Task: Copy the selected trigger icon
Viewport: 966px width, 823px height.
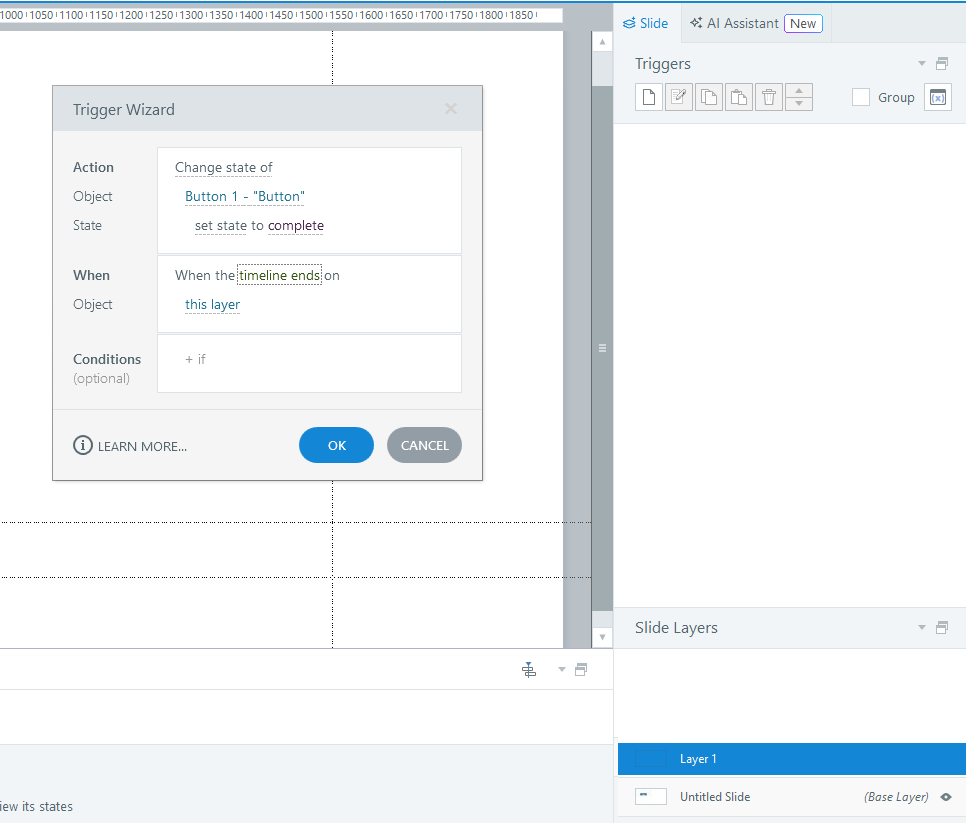Action: [x=708, y=97]
